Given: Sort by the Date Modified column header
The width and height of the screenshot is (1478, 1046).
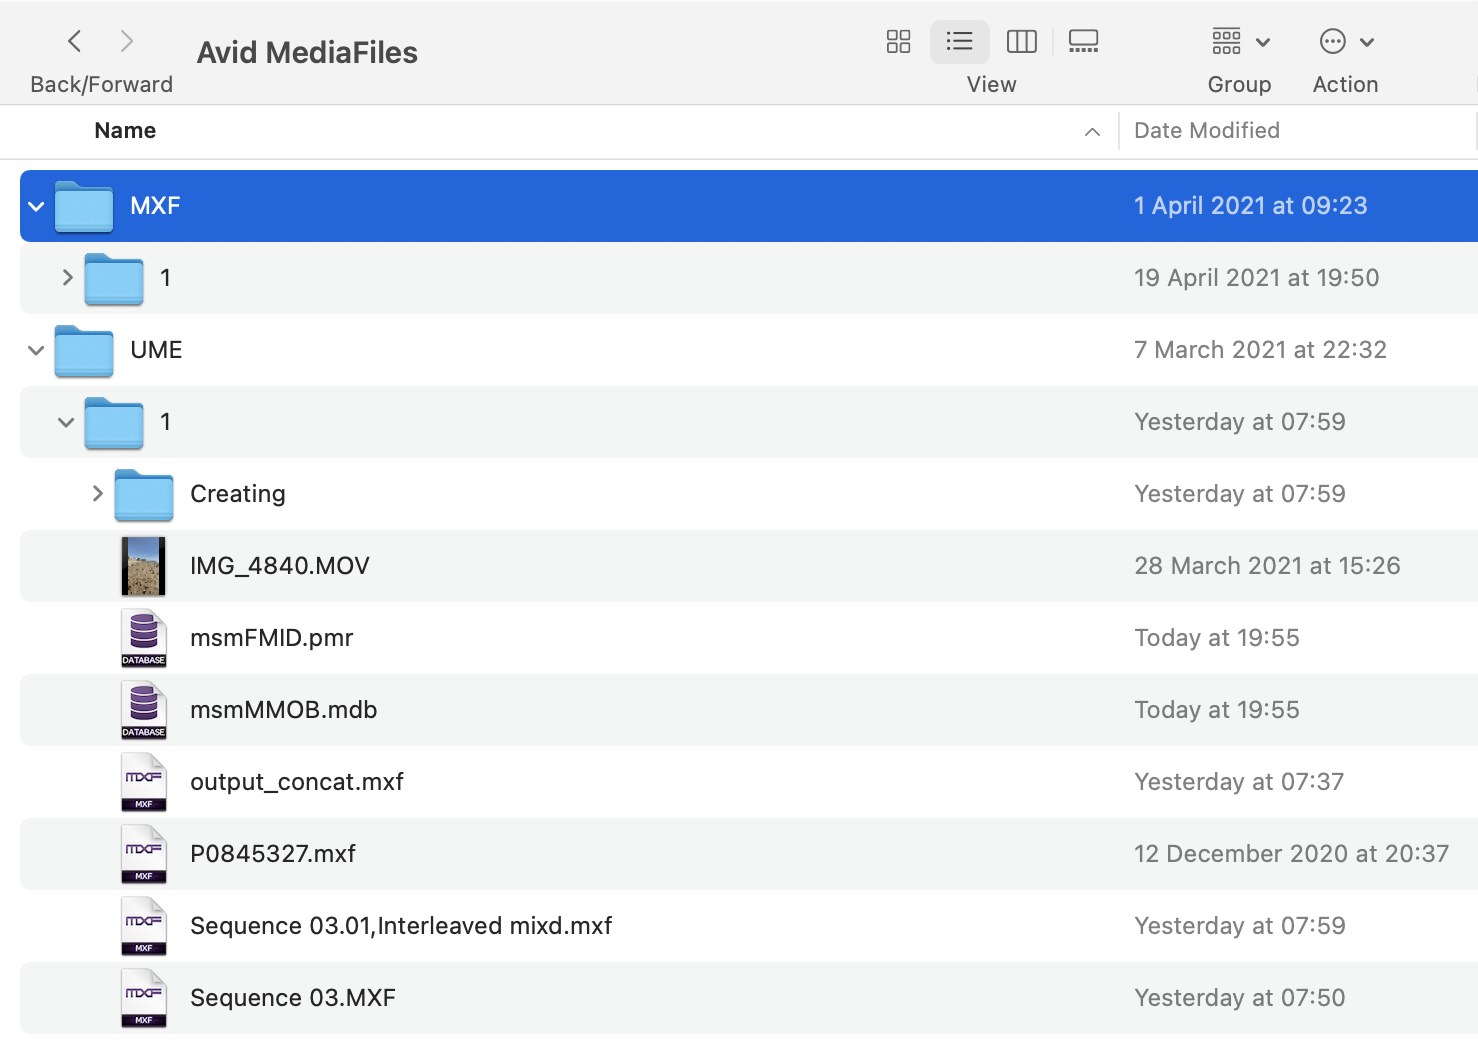Looking at the screenshot, I should (1207, 131).
